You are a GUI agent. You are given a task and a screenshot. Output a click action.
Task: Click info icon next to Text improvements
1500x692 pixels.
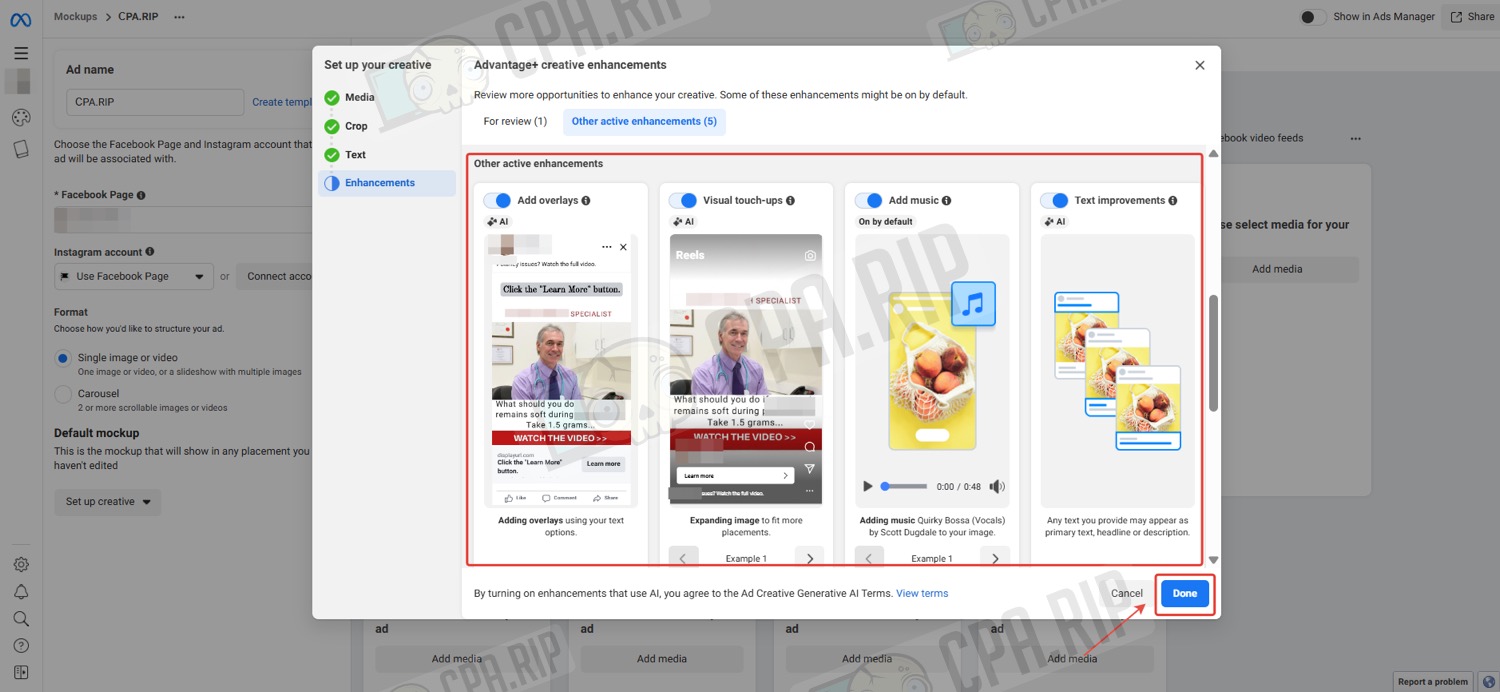1173,201
